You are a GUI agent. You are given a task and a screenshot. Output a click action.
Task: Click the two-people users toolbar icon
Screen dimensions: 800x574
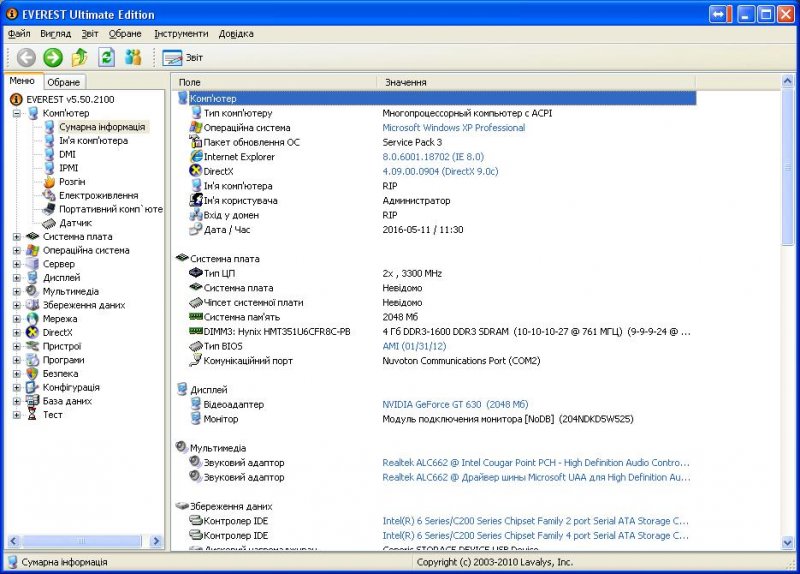pos(133,58)
